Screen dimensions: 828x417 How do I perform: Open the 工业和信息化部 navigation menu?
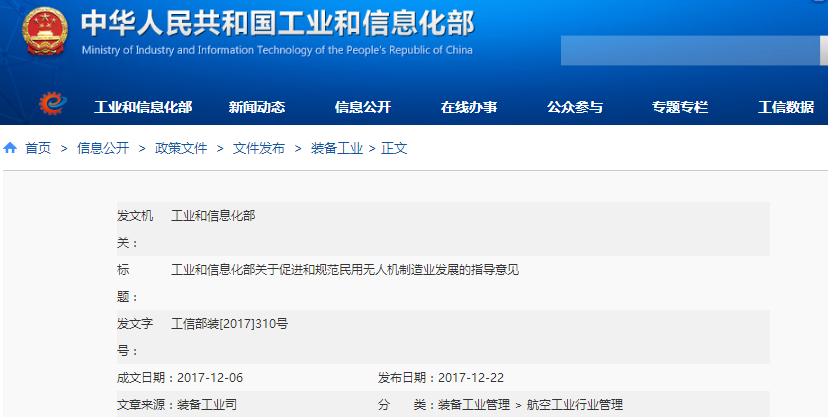click(143, 107)
